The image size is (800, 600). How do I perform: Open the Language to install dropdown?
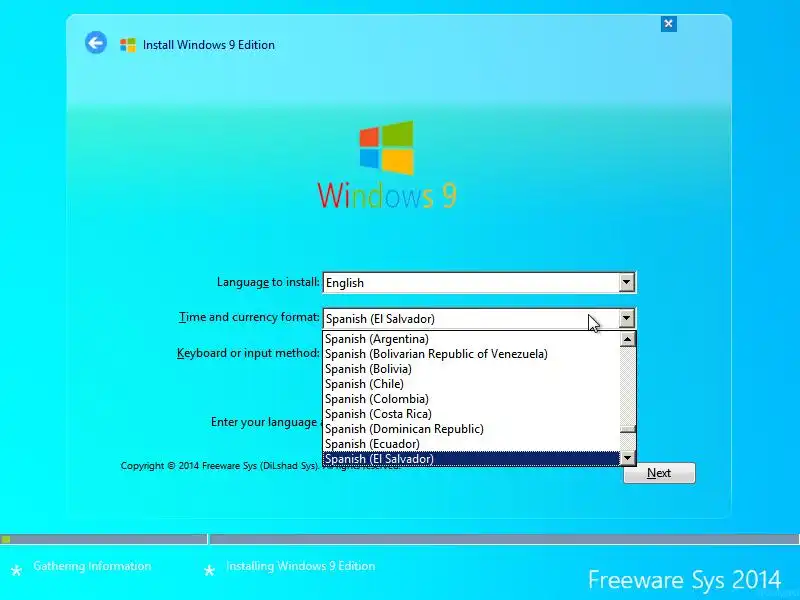click(x=627, y=282)
